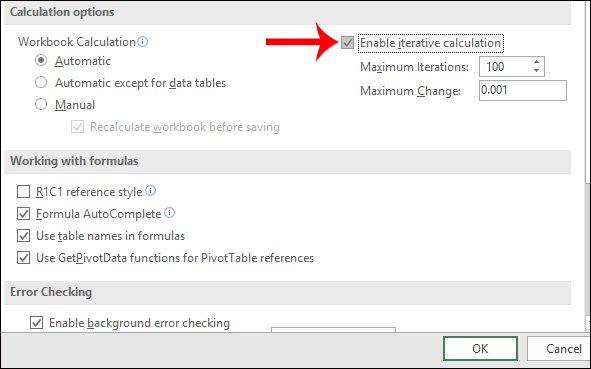591x369 pixels.
Task: Toggle Recalculate workbook before saving checkbox
Action: [77, 127]
